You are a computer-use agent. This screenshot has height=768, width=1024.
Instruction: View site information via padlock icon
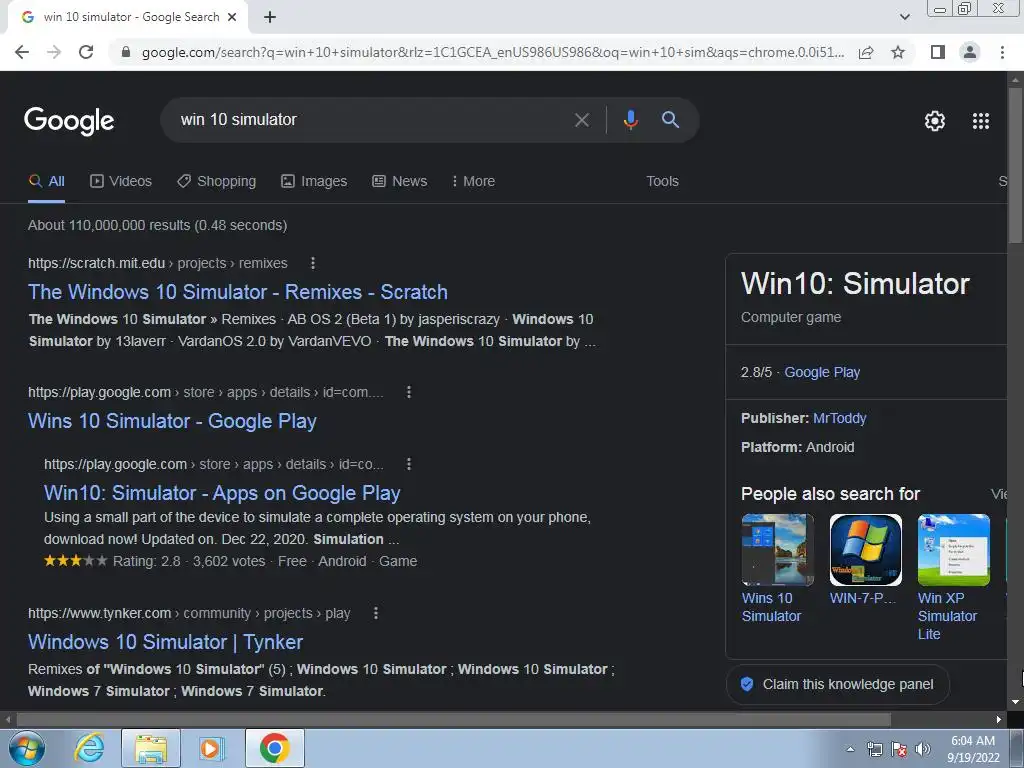[126, 52]
